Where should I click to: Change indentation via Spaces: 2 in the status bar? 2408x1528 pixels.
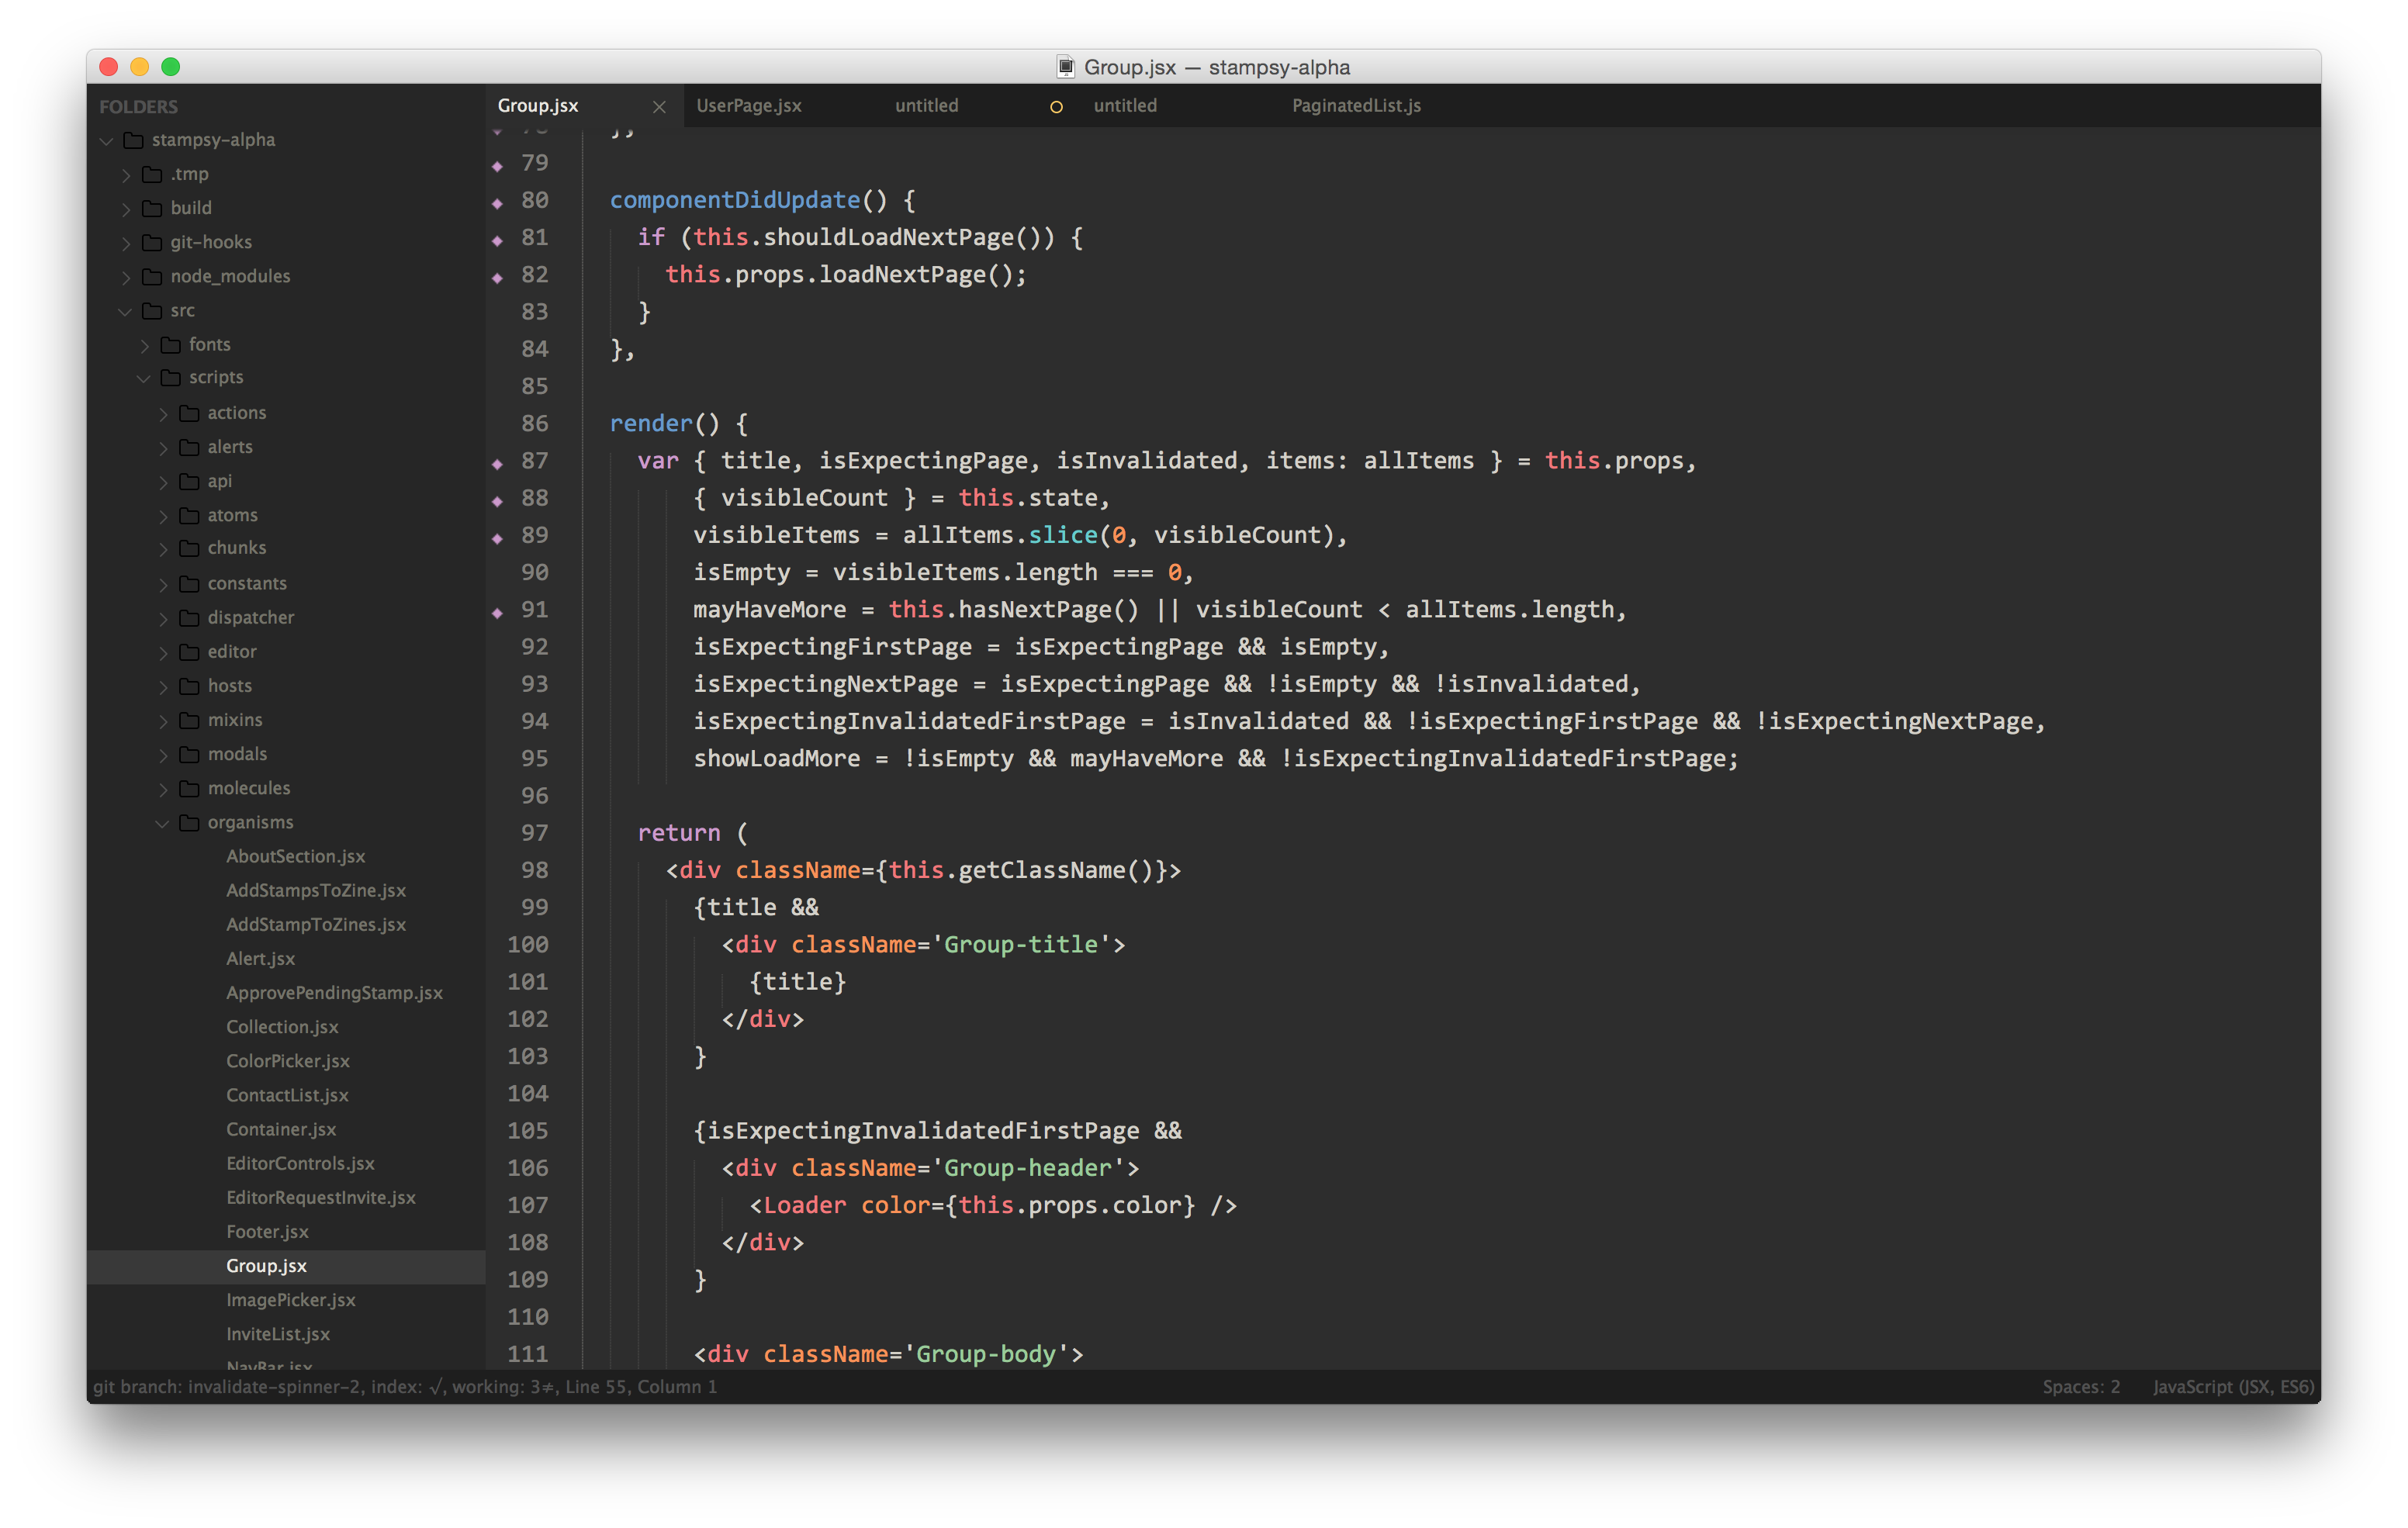click(2080, 1386)
